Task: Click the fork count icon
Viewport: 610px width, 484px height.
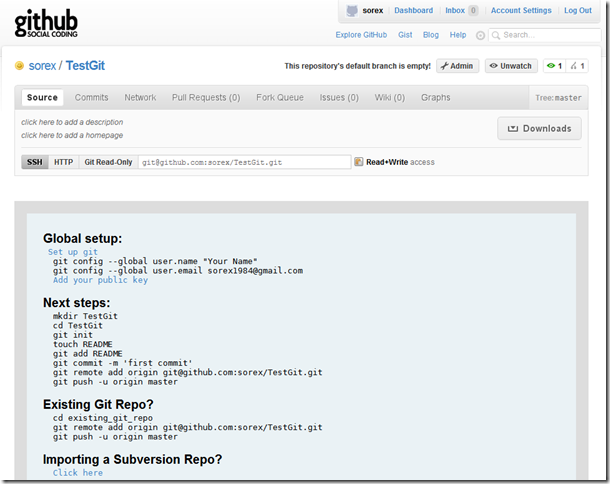Action: click(x=577, y=66)
